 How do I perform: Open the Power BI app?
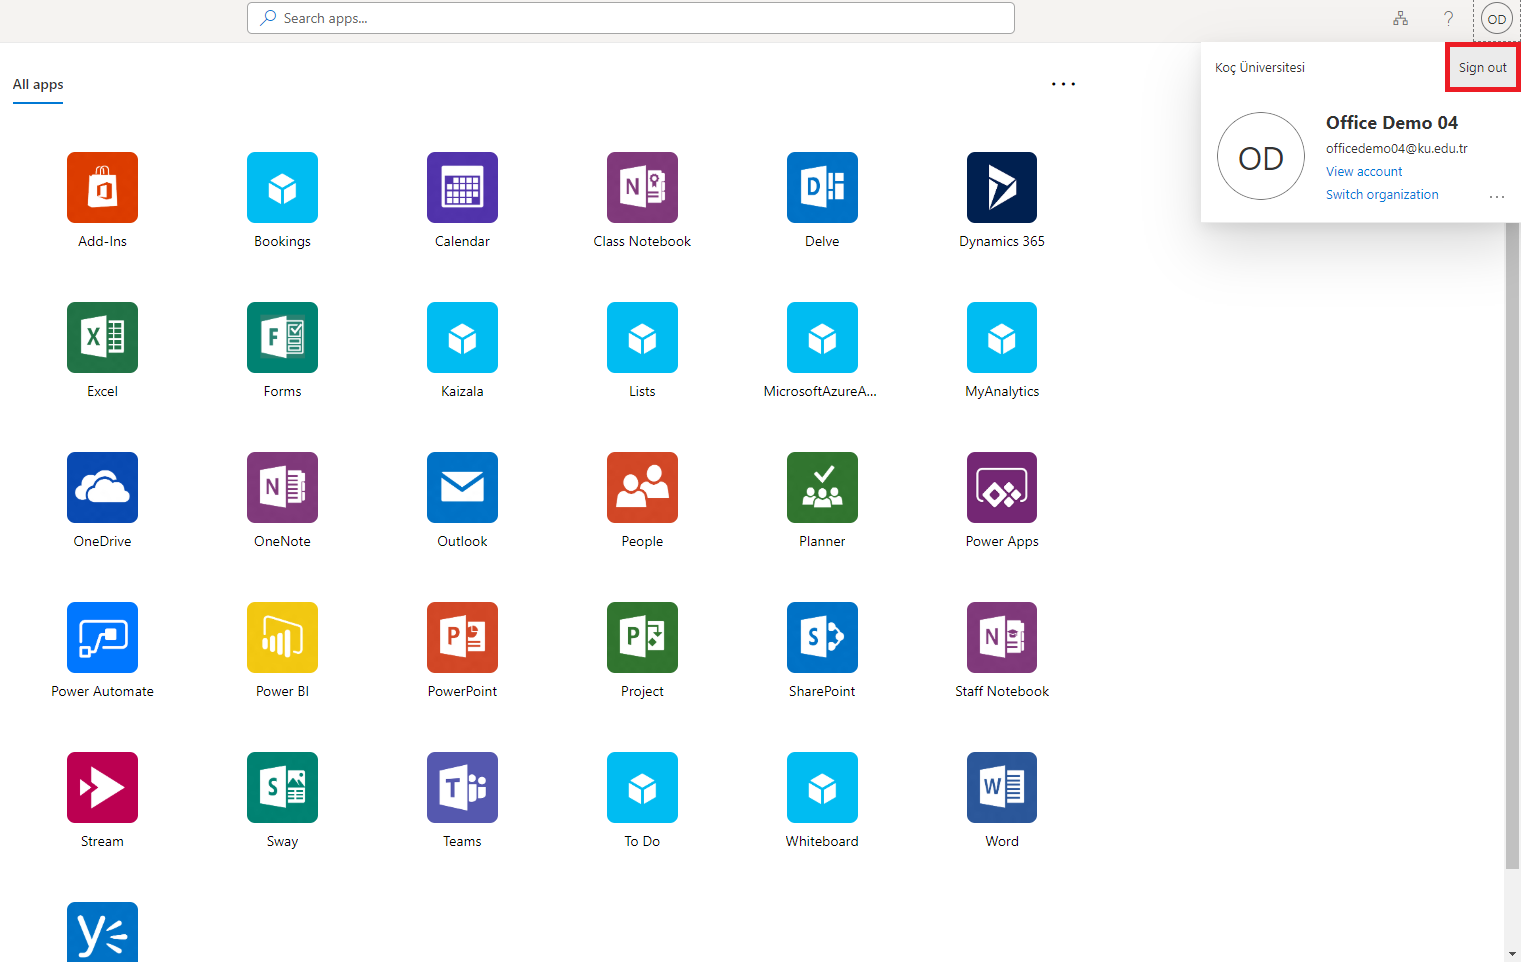[x=282, y=638]
